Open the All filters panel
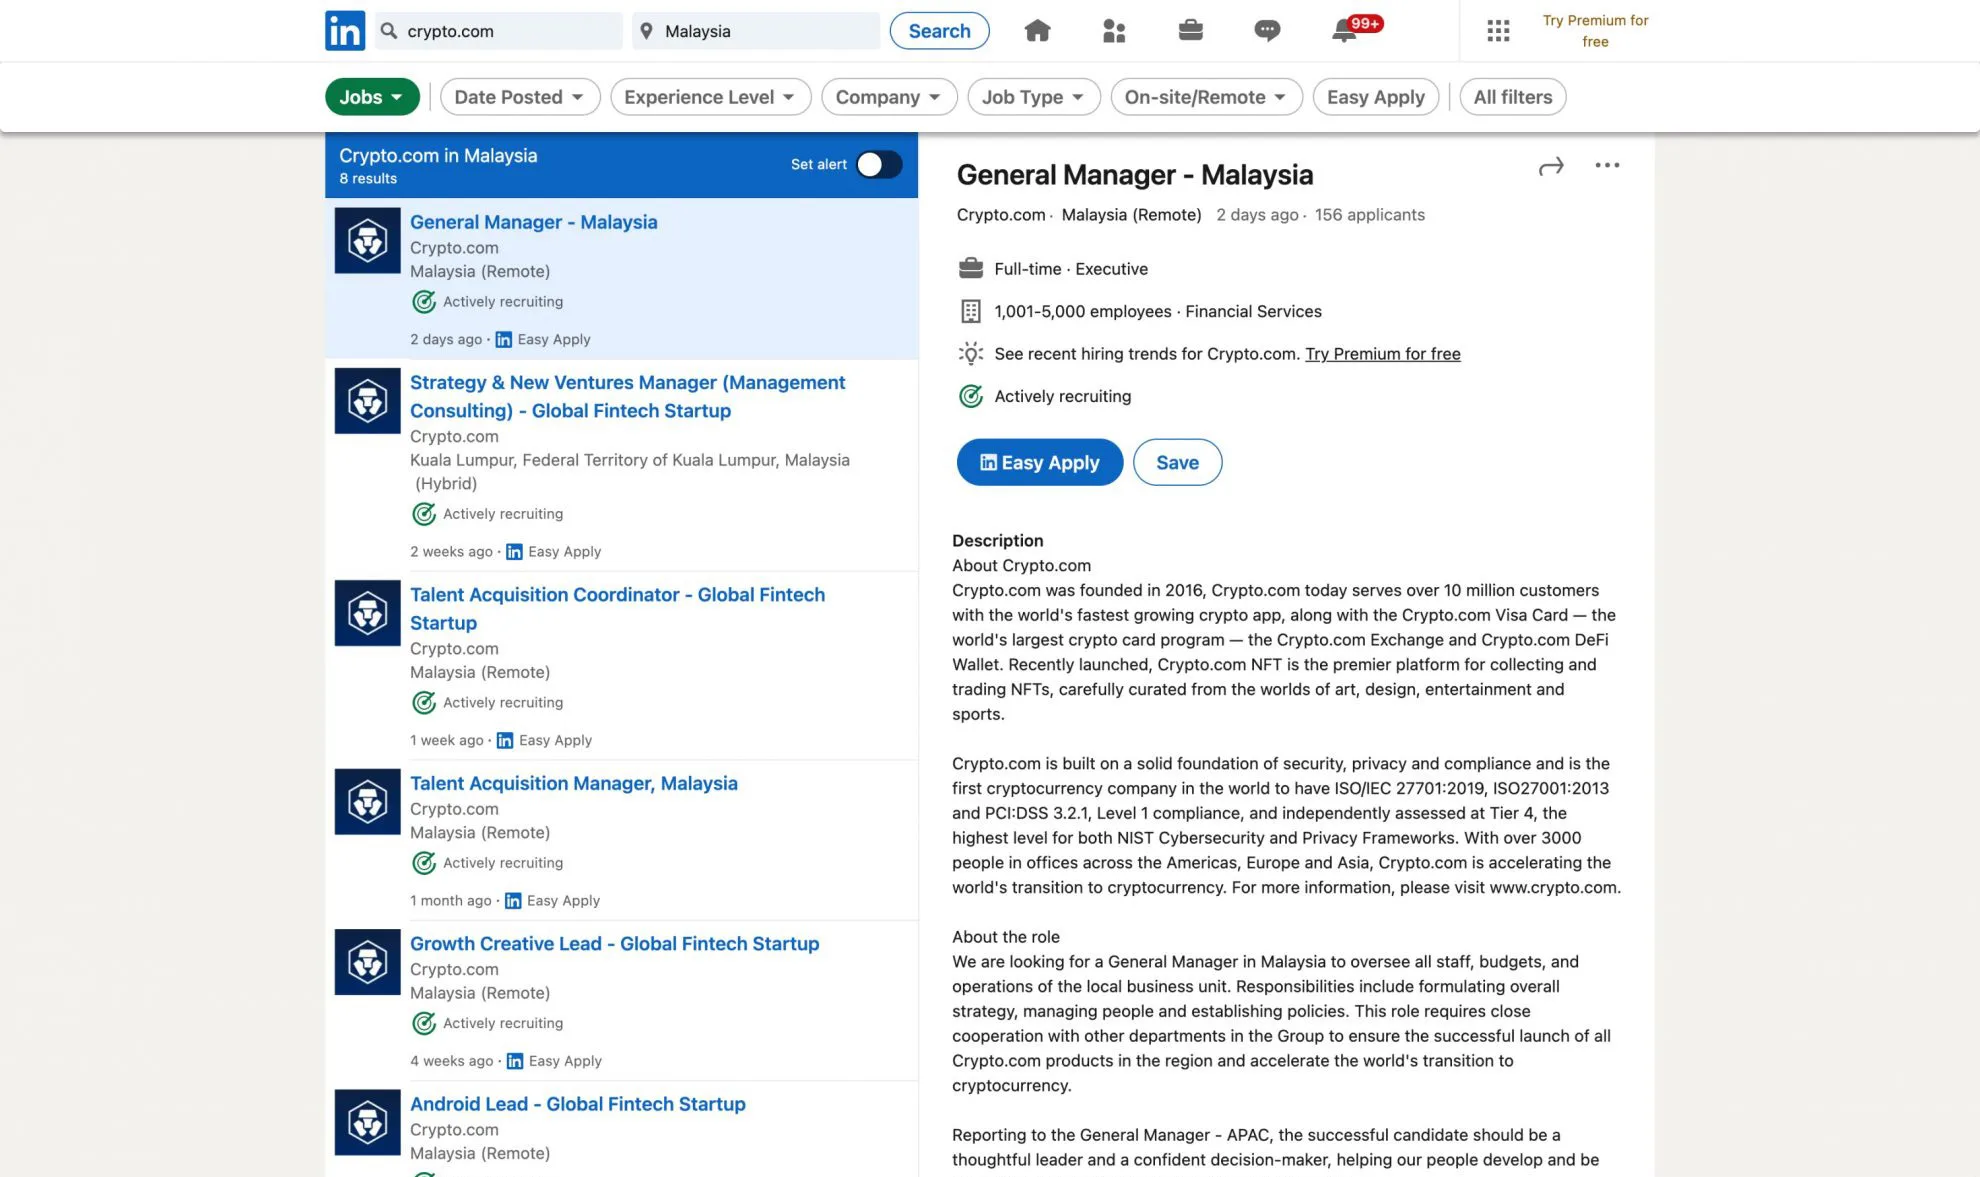The width and height of the screenshot is (1980, 1177). tap(1513, 97)
